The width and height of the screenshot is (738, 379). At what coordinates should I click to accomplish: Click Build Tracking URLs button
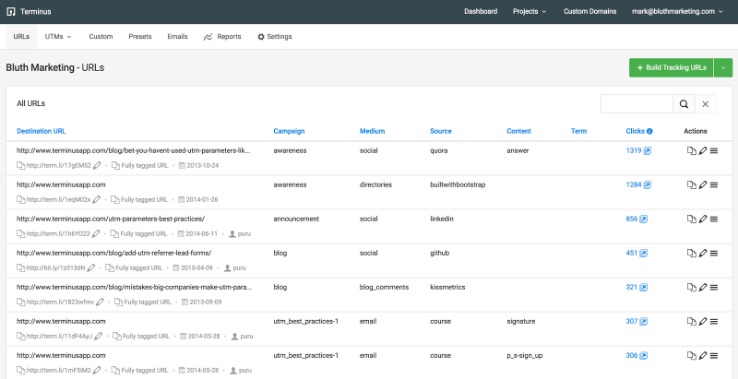pos(671,68)
